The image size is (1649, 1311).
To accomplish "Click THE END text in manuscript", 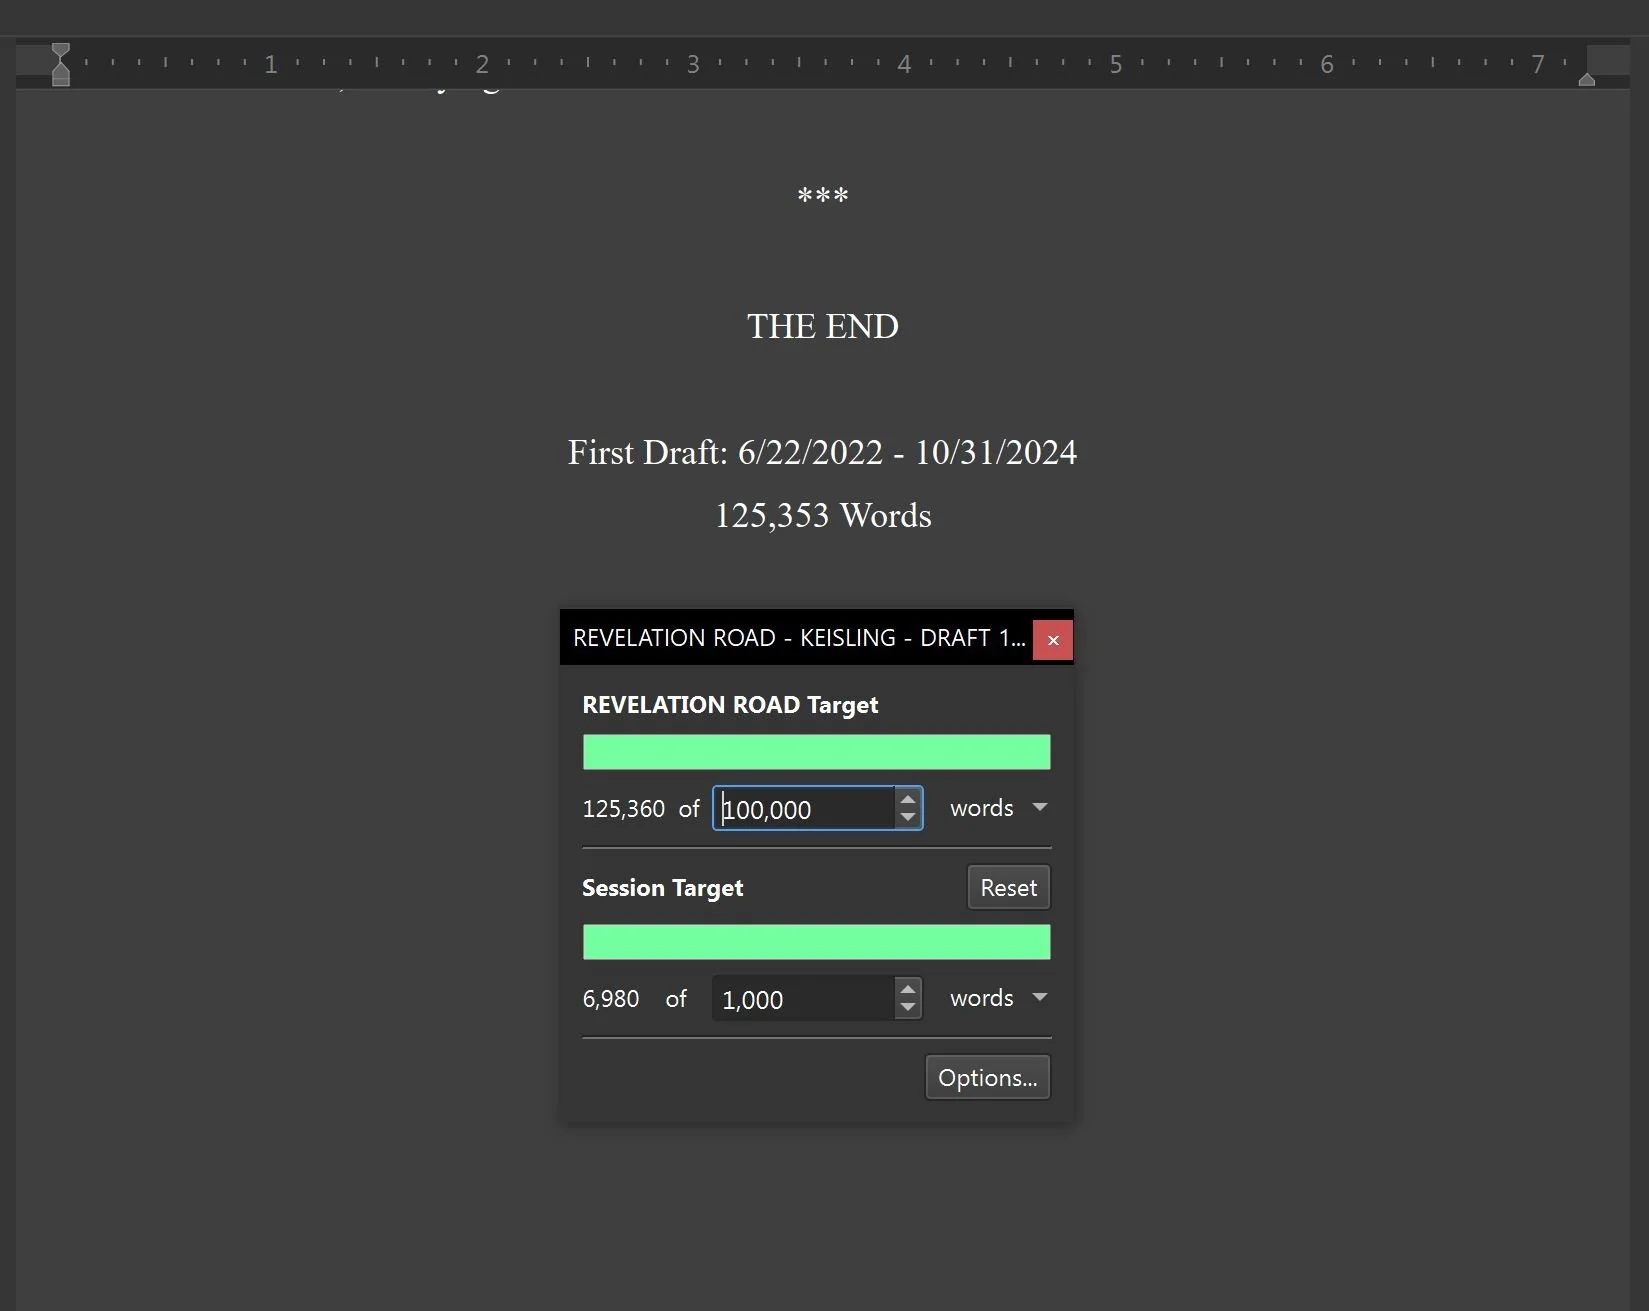I will (823, 327).
